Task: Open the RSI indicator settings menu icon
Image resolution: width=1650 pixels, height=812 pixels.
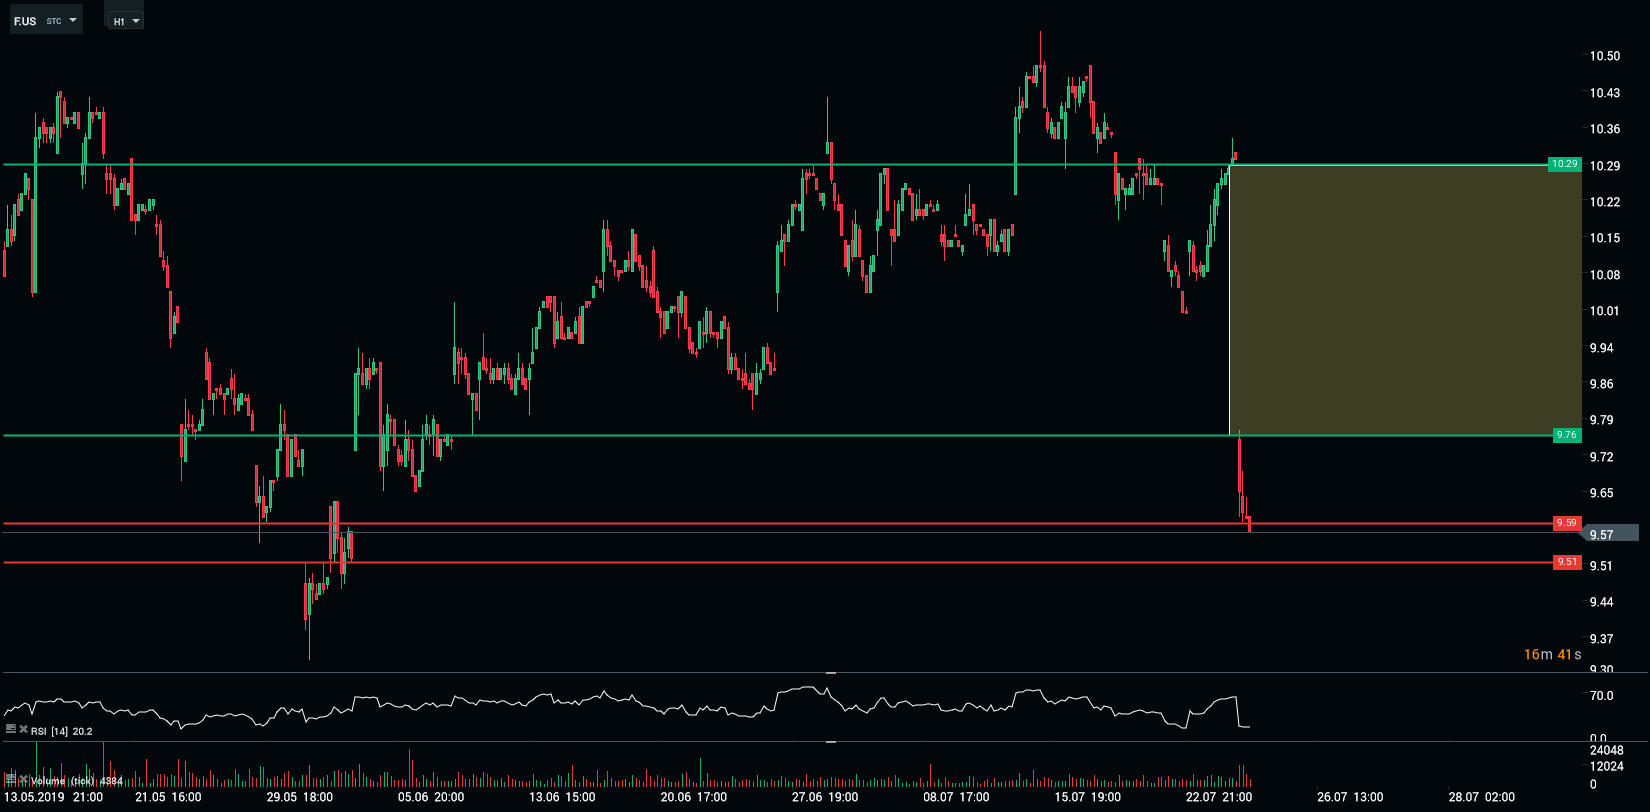Action: (x=11, y=730)
